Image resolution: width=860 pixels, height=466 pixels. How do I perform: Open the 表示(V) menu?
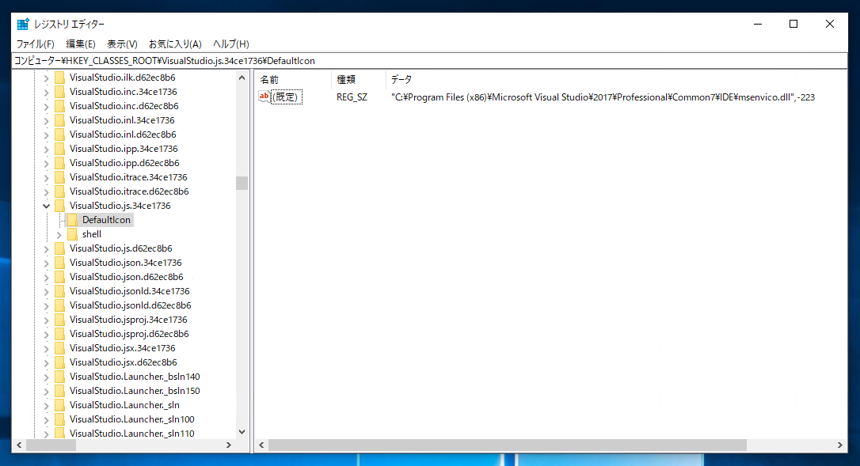tap(122, 44)
